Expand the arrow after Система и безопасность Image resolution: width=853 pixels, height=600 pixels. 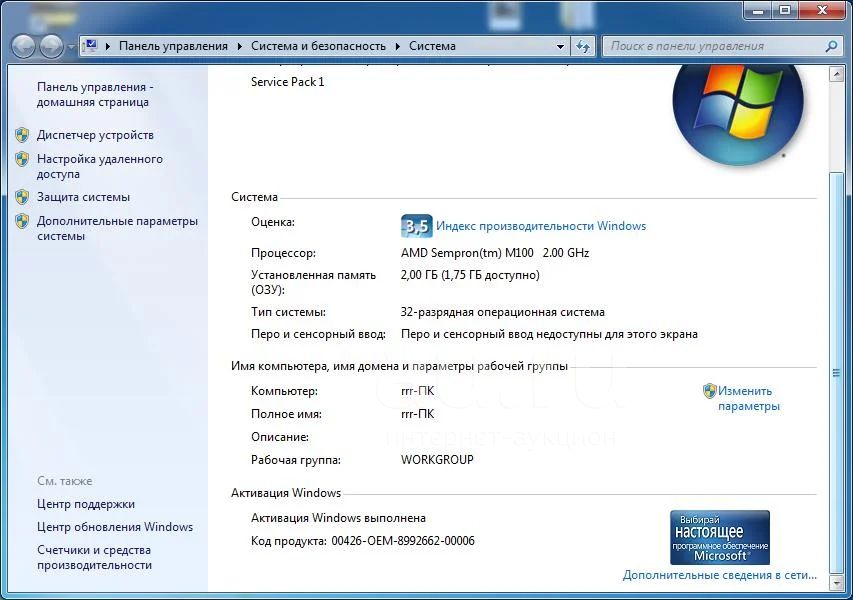(398, 46)
